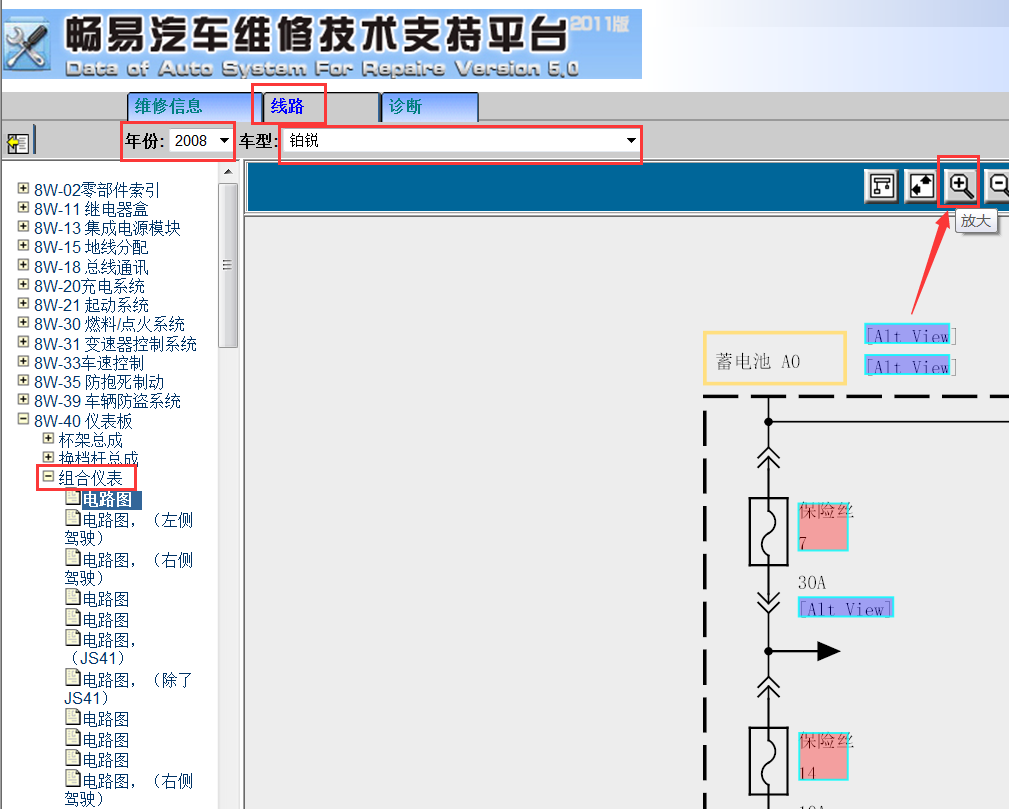Screen dimensions: 1009x809
Task: Click page icon beside 电路图, (左侧驾驶)
Action: pos(73,517)
